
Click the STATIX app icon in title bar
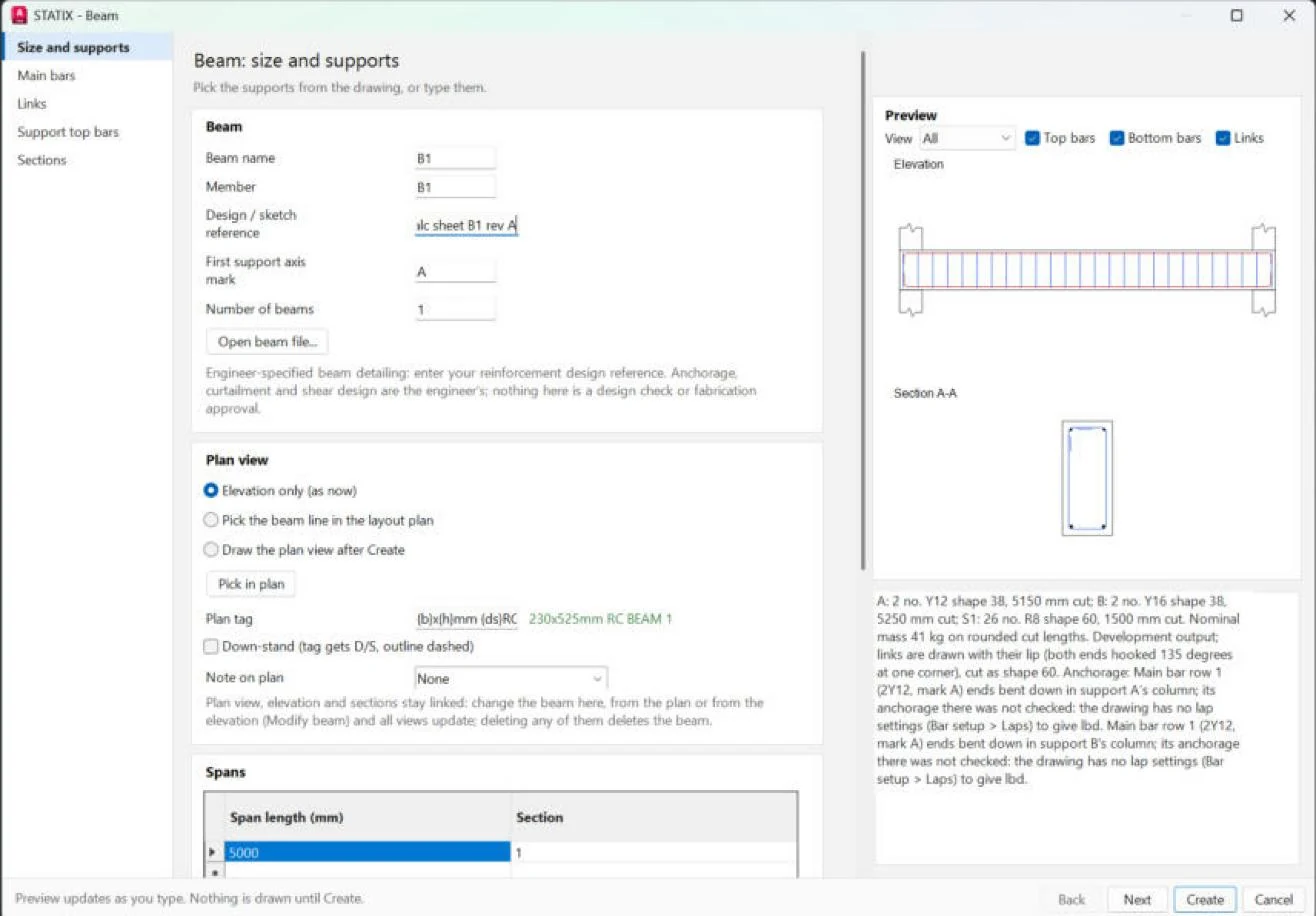coord(18,15)
